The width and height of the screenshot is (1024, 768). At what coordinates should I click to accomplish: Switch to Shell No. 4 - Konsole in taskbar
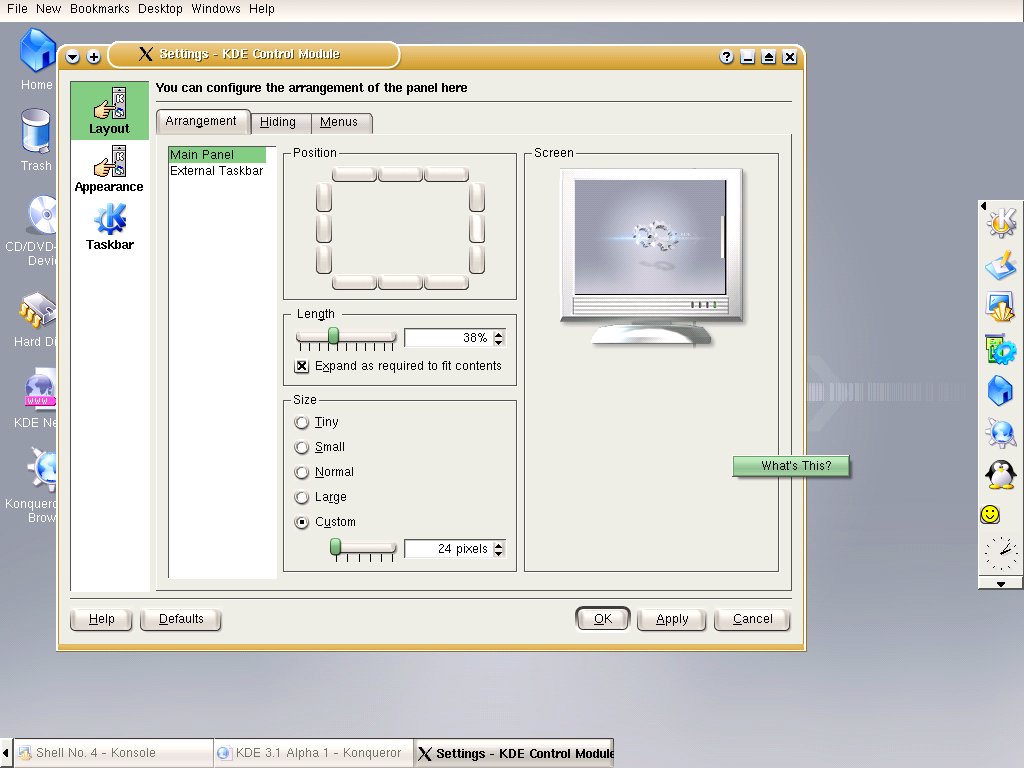click(113, 753)
